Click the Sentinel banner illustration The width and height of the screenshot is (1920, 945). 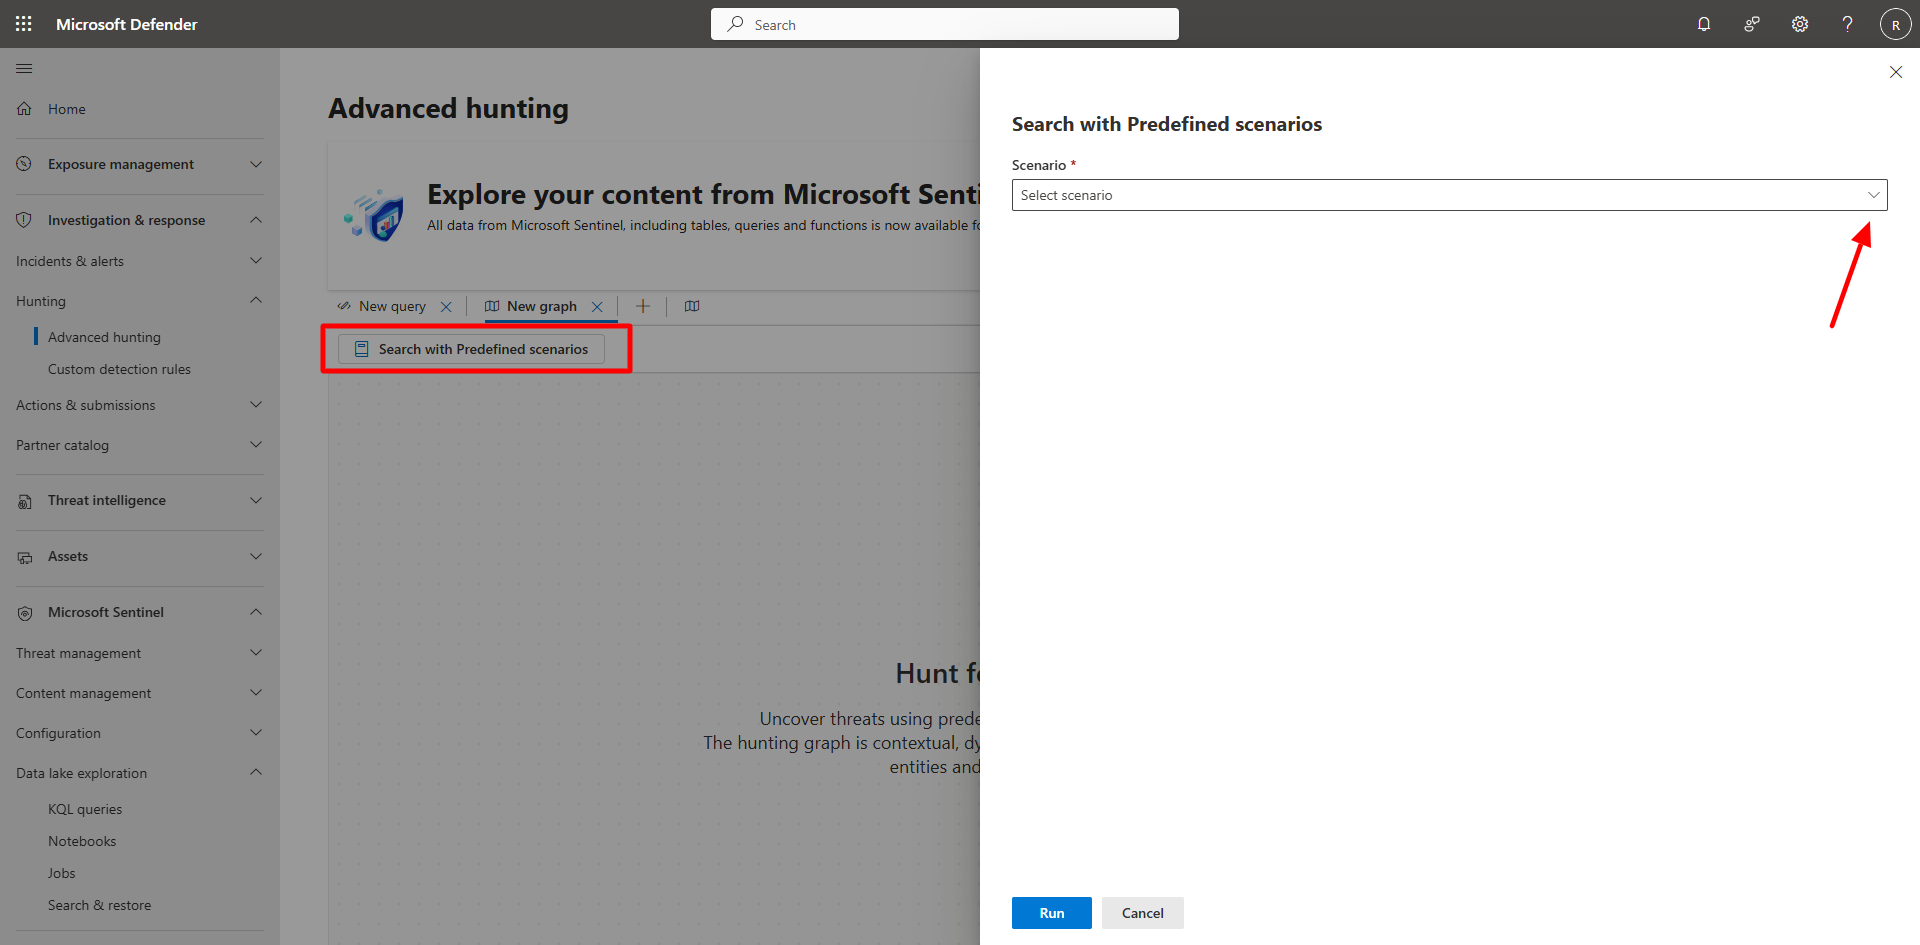(374, 214)
